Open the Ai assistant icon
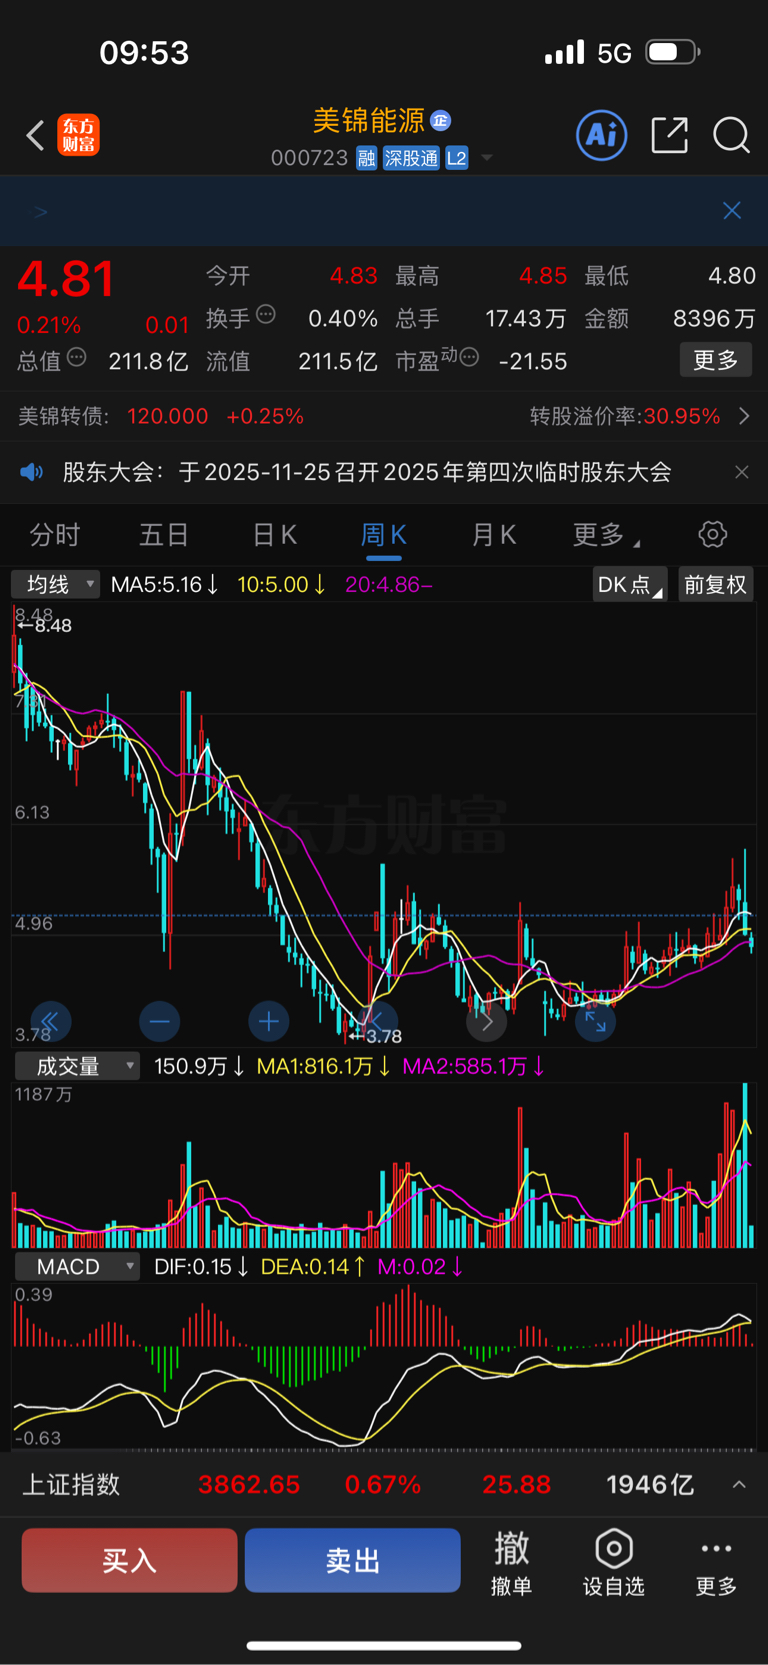768x1665 pixels. 602,135
